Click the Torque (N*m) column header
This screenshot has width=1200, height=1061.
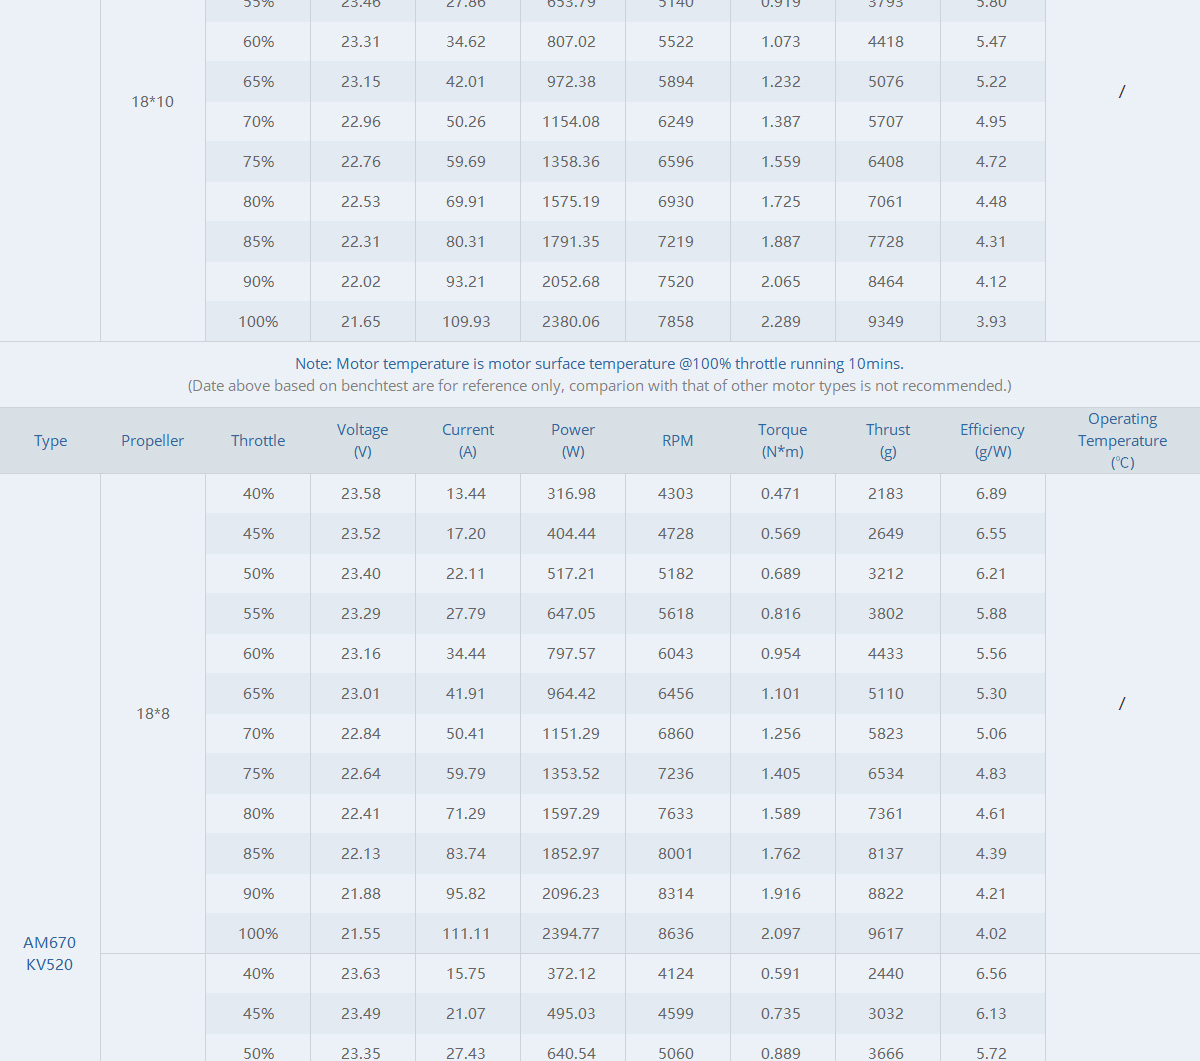[782, 440]
